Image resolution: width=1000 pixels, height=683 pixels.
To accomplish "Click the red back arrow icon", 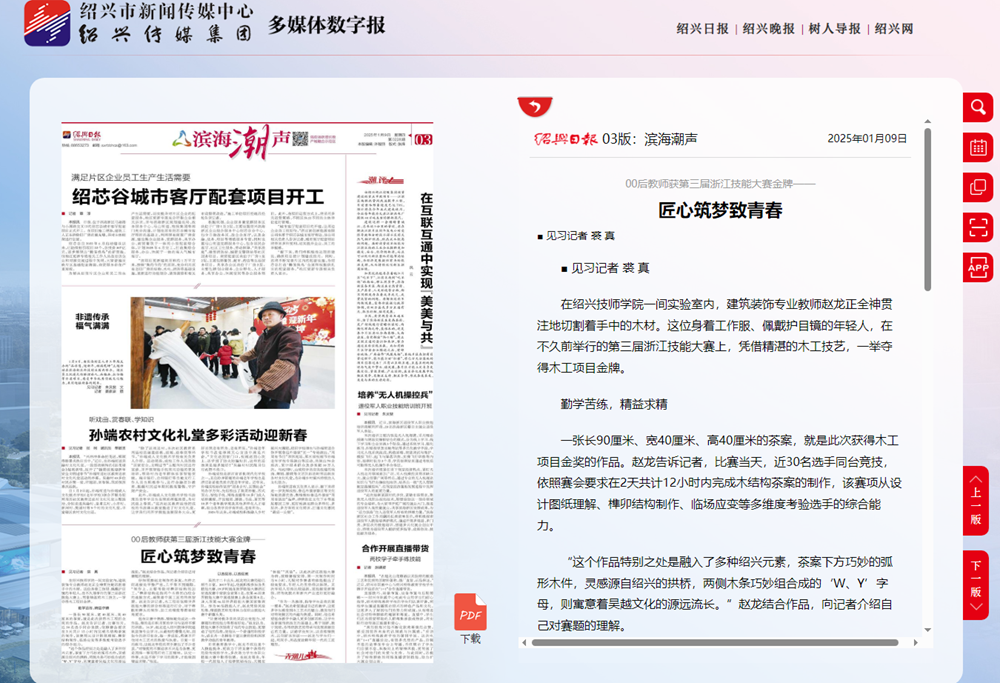I will tap(535, 107).
